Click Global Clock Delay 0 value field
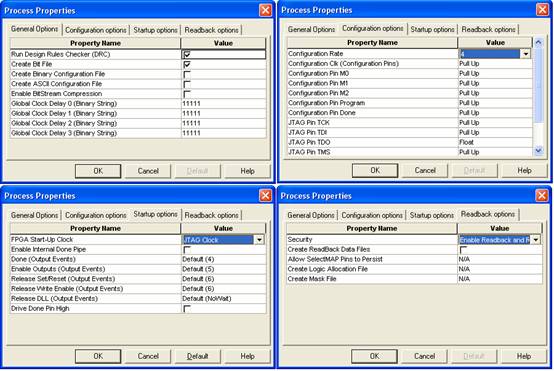This screenshot has height=371, width=554. [x=223, y=104]
